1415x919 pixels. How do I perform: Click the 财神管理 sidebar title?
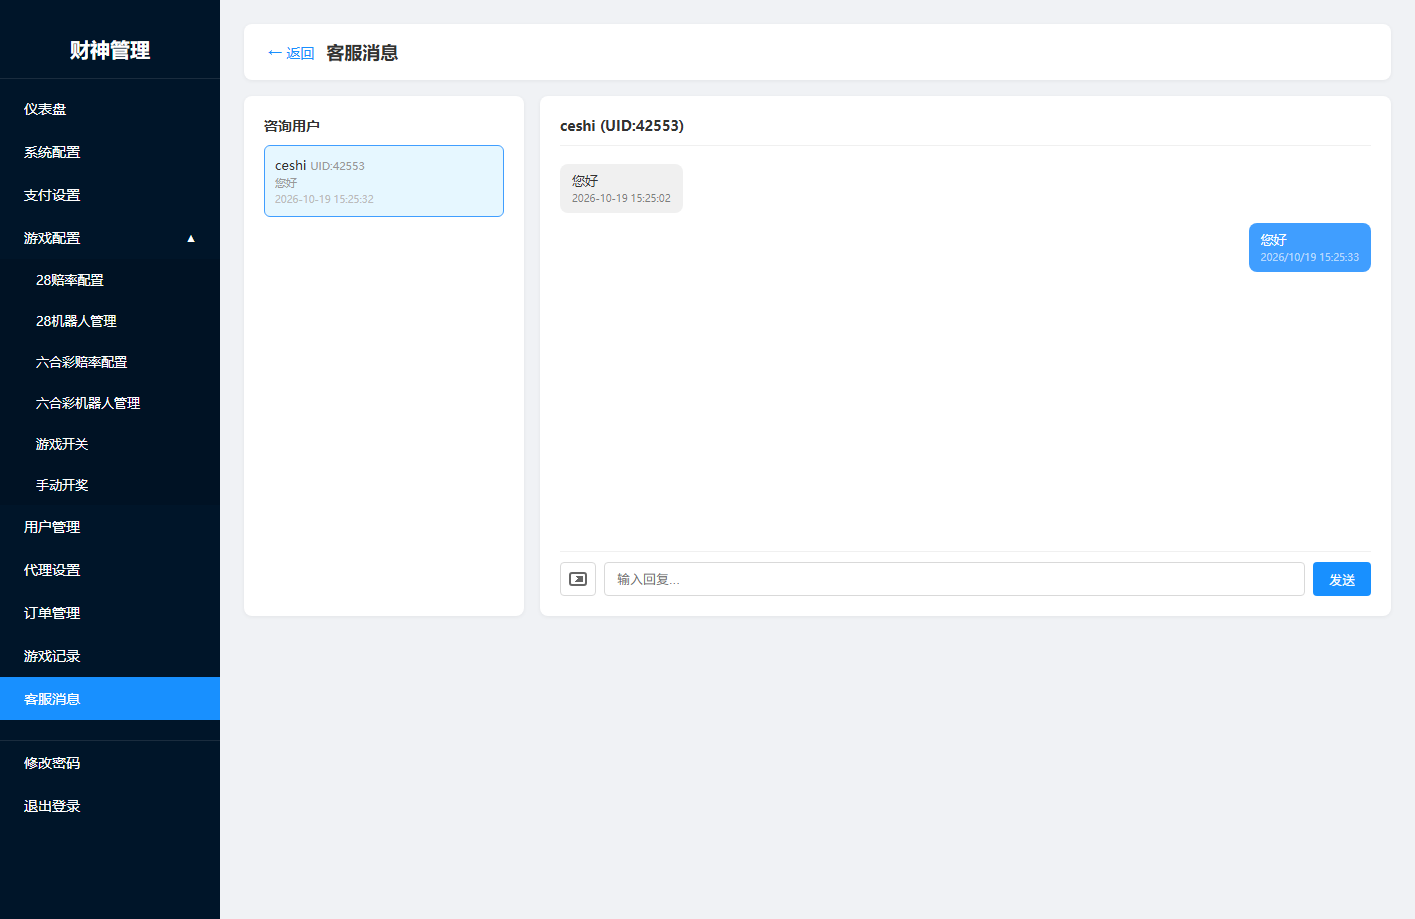[110, 50]
